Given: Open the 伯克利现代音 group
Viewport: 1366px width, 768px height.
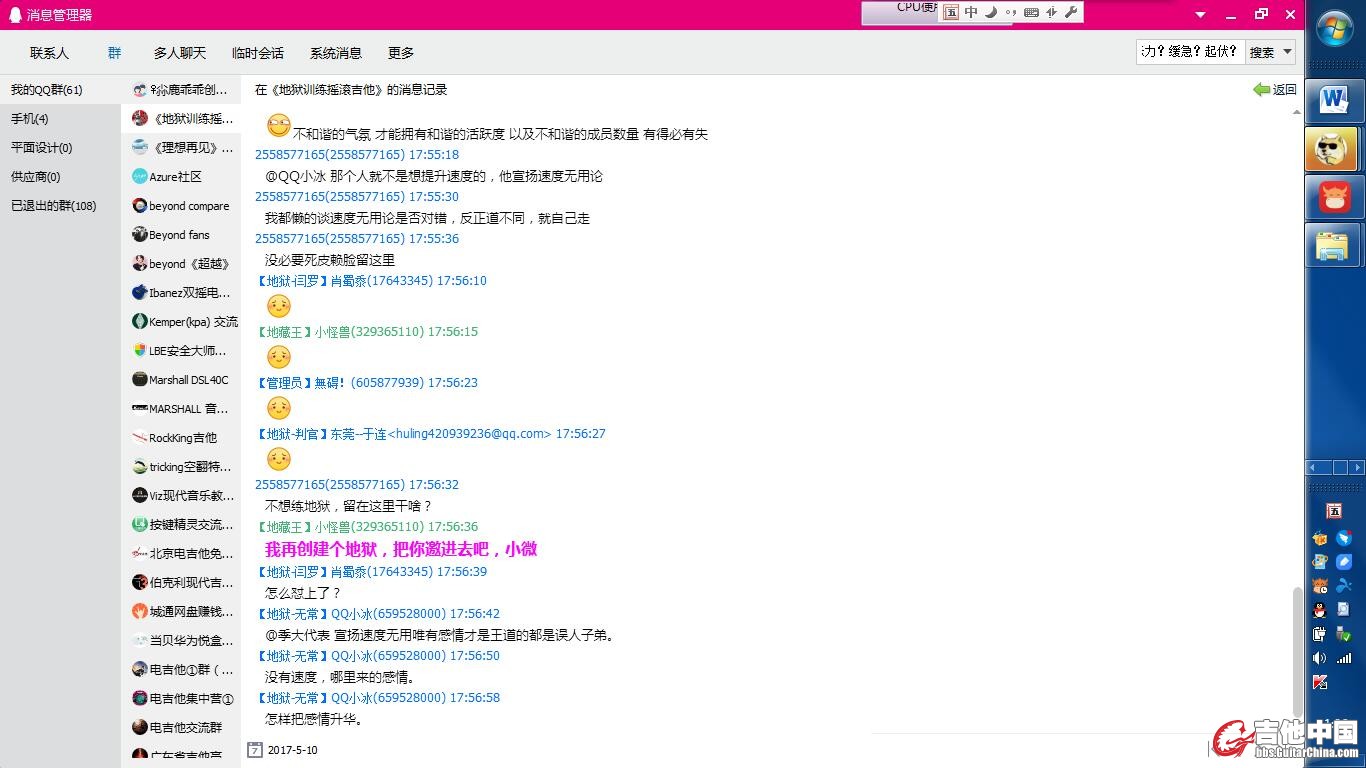Looking at the screenshot, I should (x=181, y=582).
